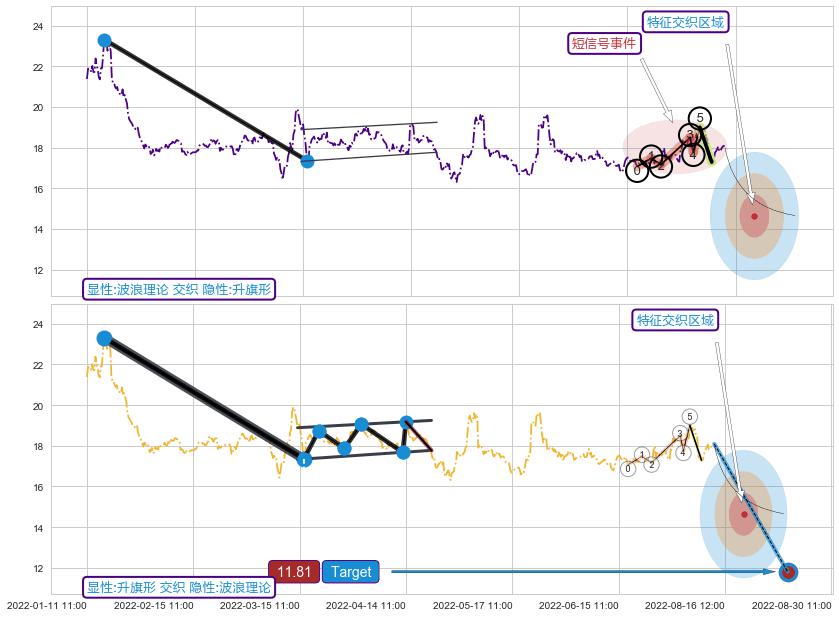Click the large blue peak marker in bottom chart
This screenshot has width=839, height=617.
point(104,339)
